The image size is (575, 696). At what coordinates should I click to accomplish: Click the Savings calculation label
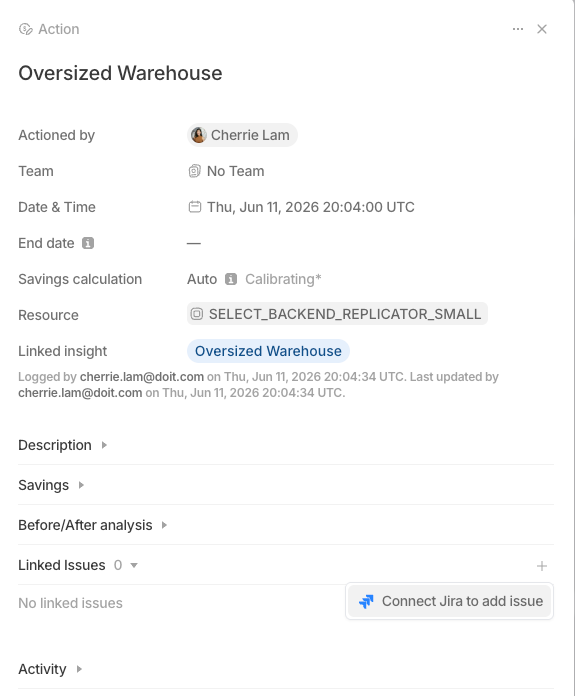80,279
